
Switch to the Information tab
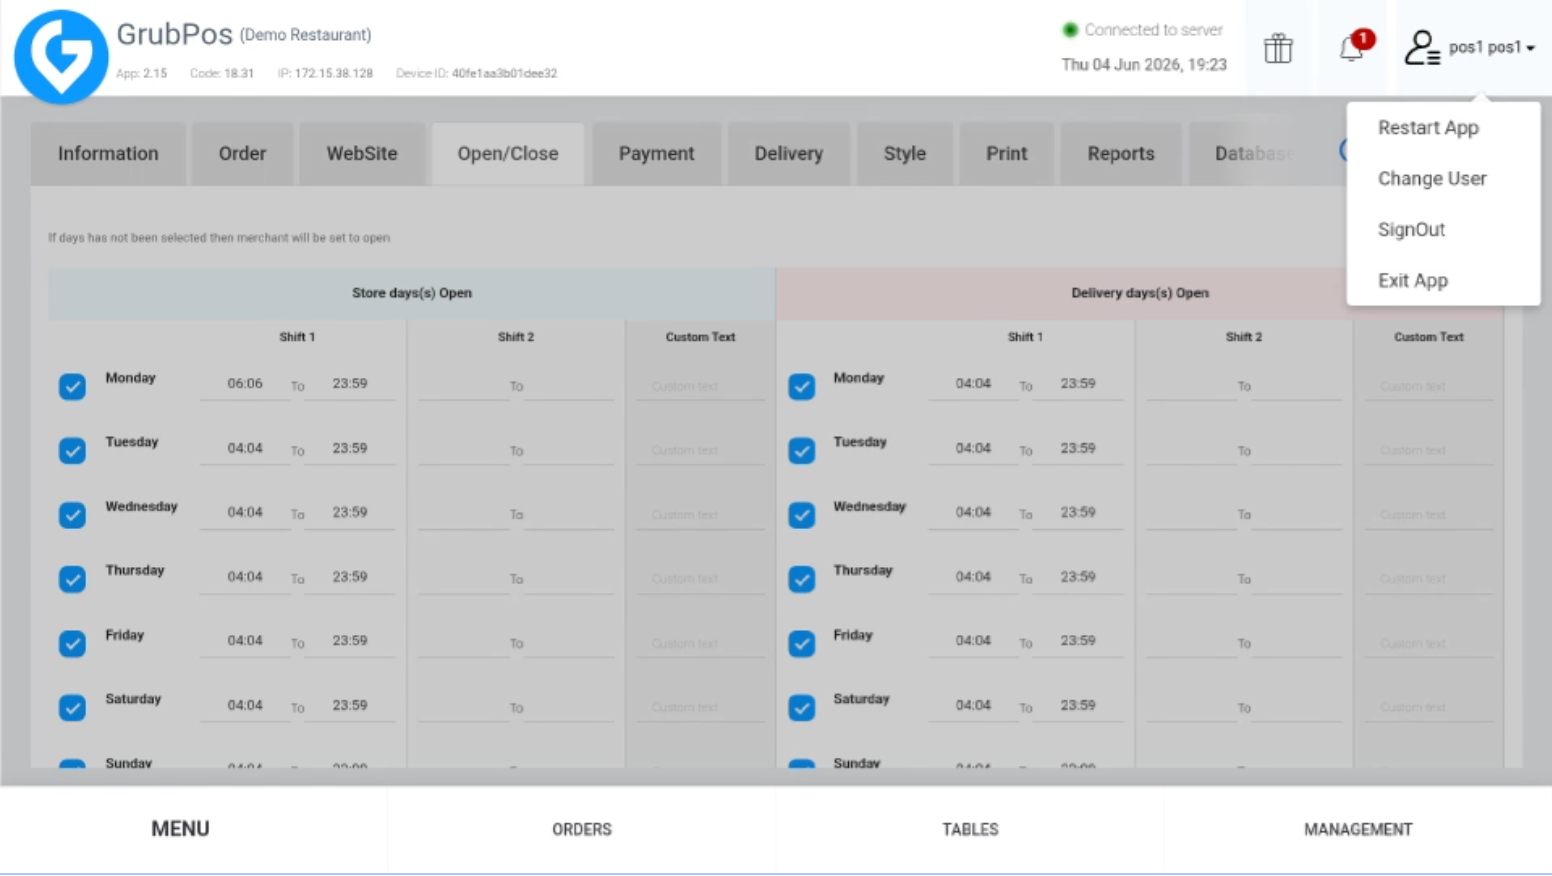click(x=108, y=154)
